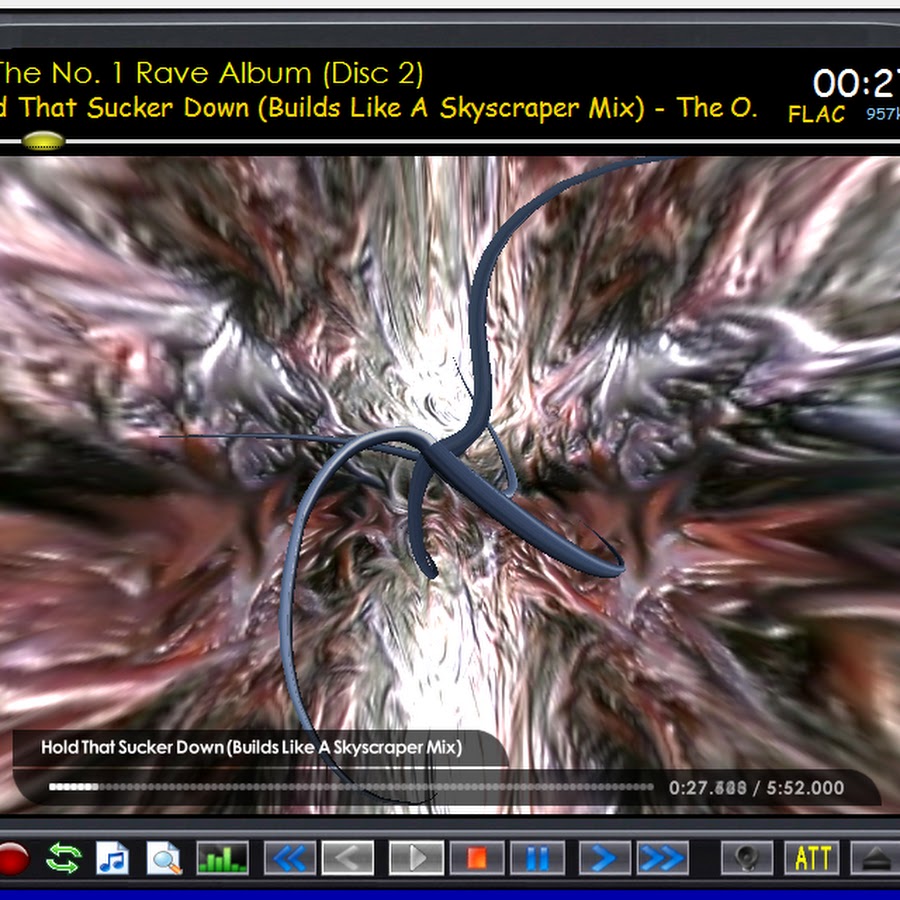Open the music file playlist icon
900x900 pixels.
click(x=113, y=858)
